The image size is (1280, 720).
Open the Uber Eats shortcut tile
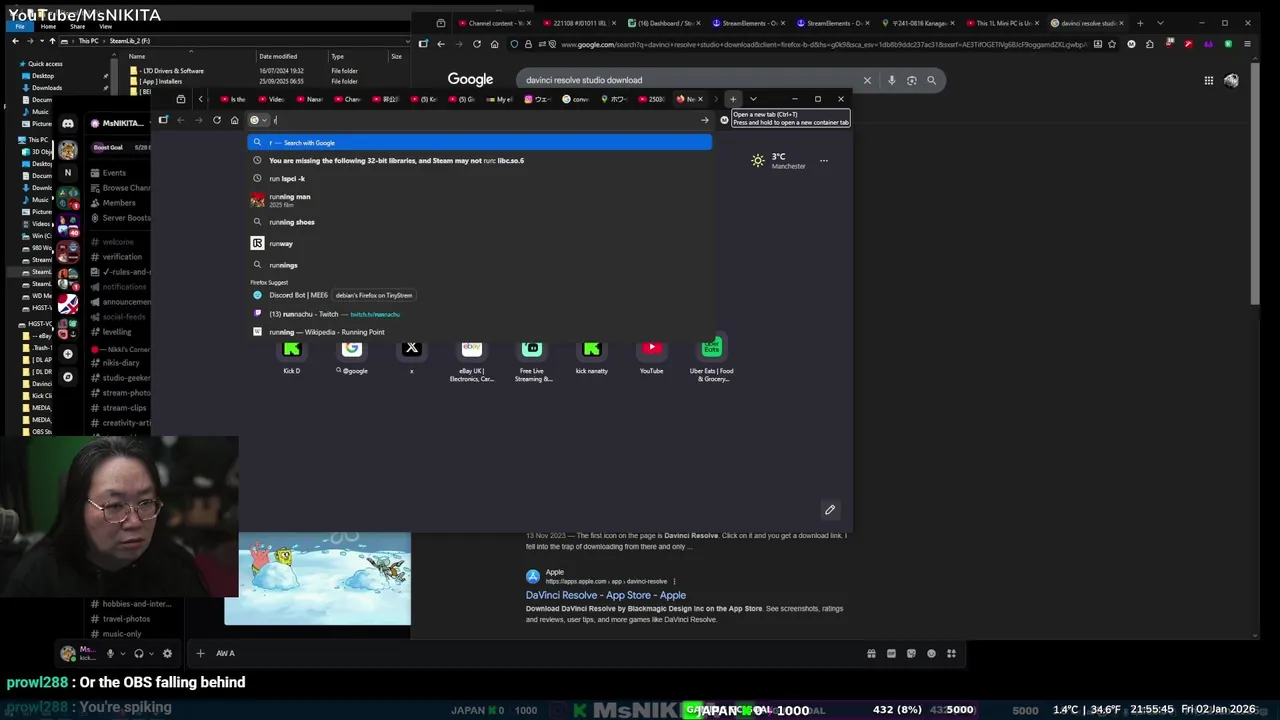[x=711, y=355]
